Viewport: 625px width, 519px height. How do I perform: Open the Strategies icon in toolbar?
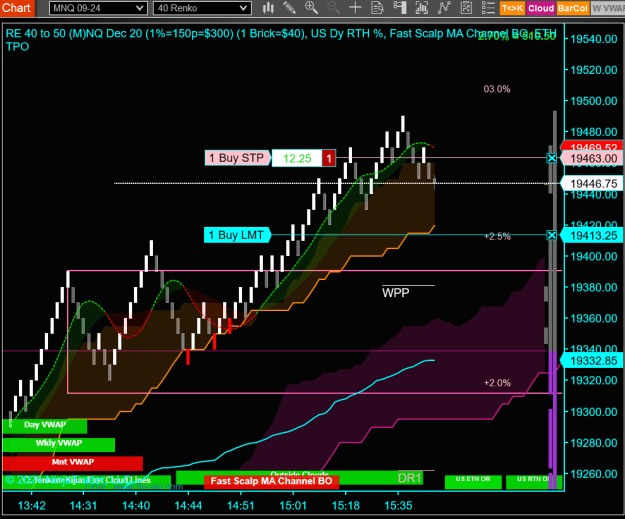[466, 8]
